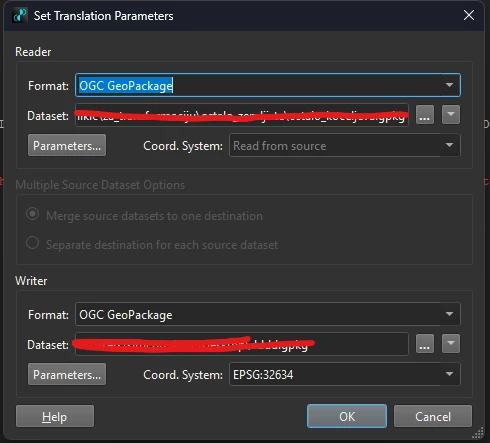This screenshot has width=490, height=443.
Task: Grab the resize grip in dialog corner
Action: click(478, 433)
